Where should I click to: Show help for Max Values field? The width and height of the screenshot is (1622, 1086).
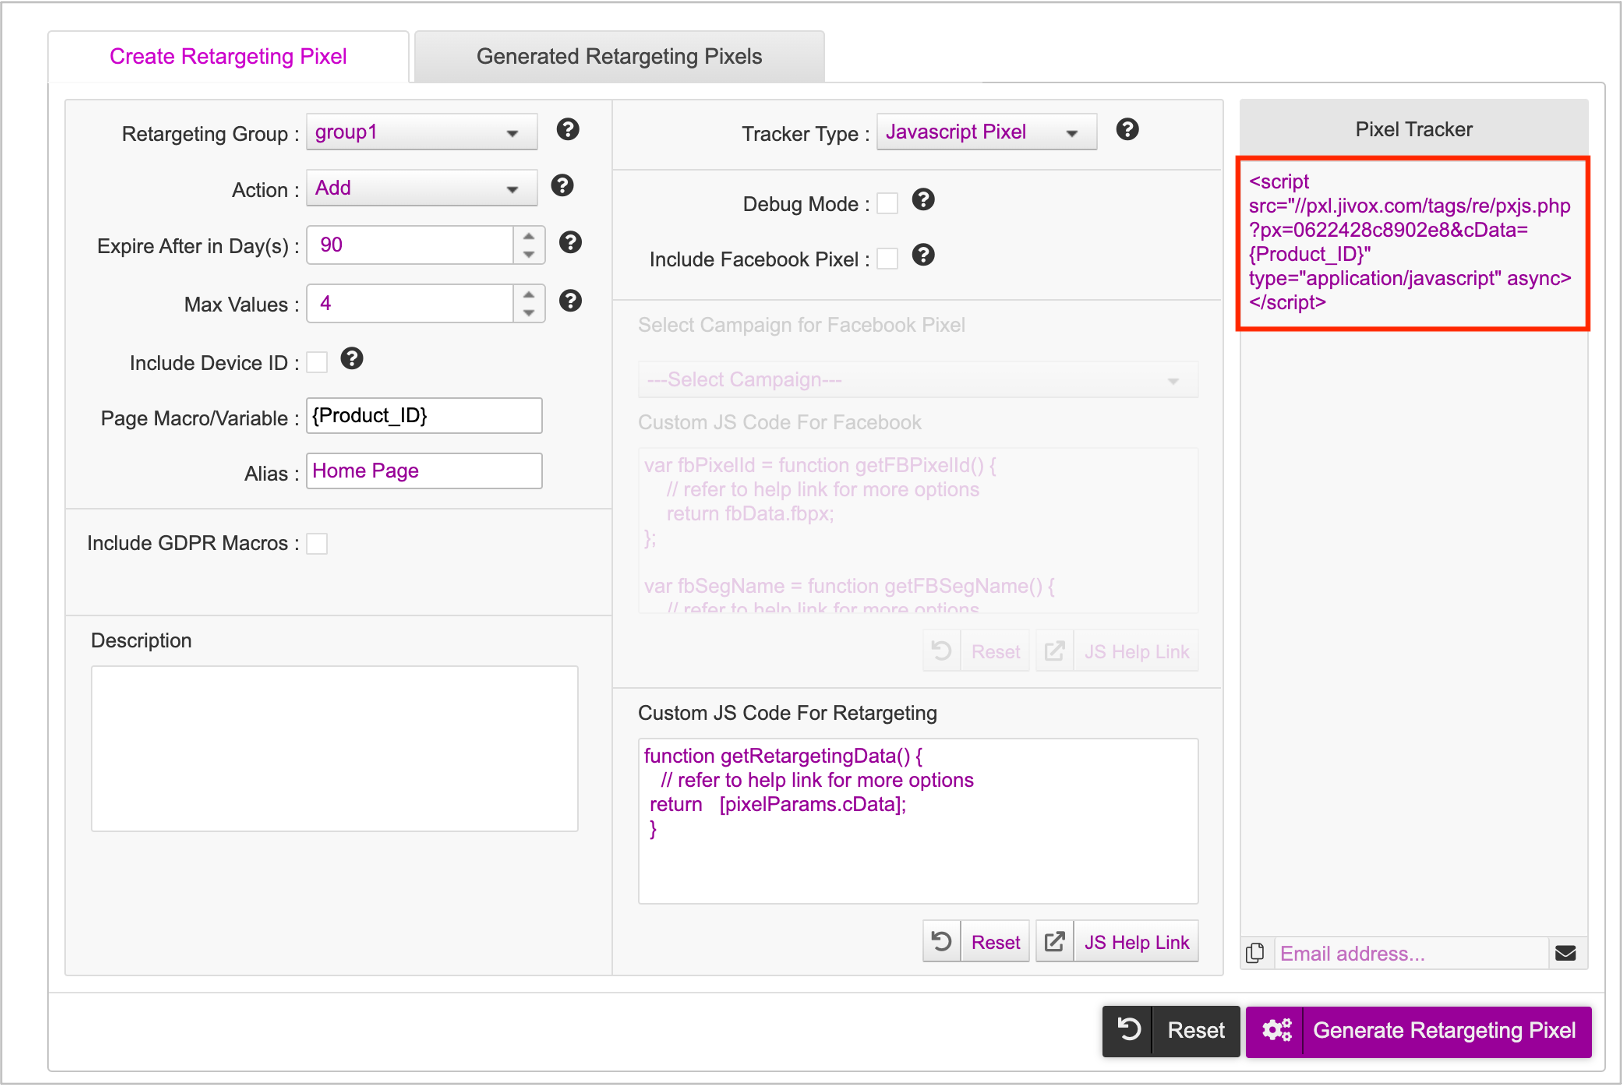coord(570,301)
